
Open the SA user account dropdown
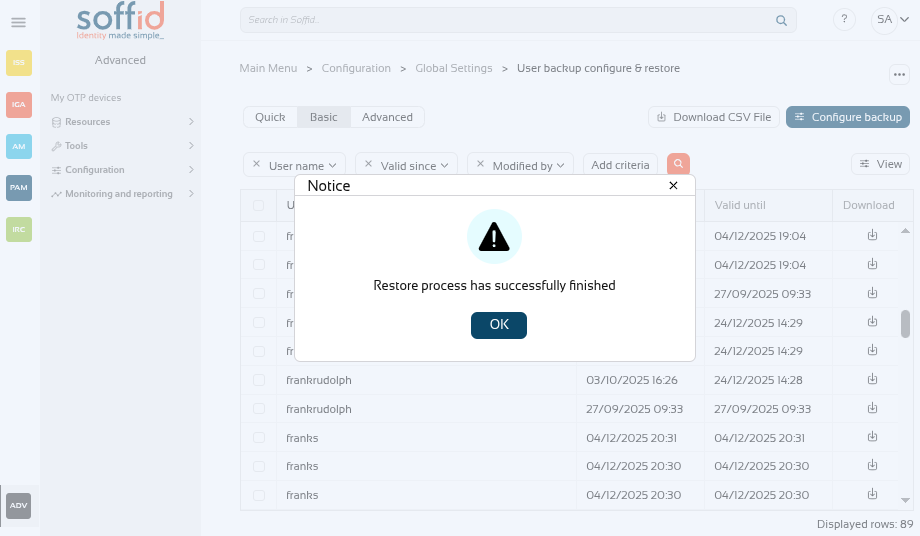[884, 20]
